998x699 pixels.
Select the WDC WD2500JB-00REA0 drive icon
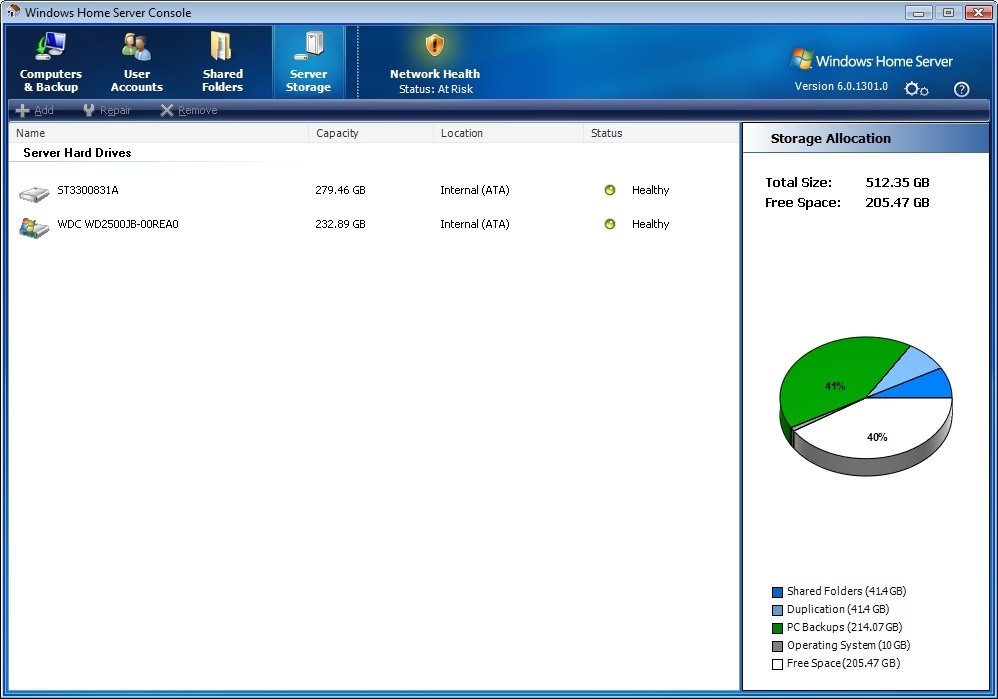click(34, 227)
